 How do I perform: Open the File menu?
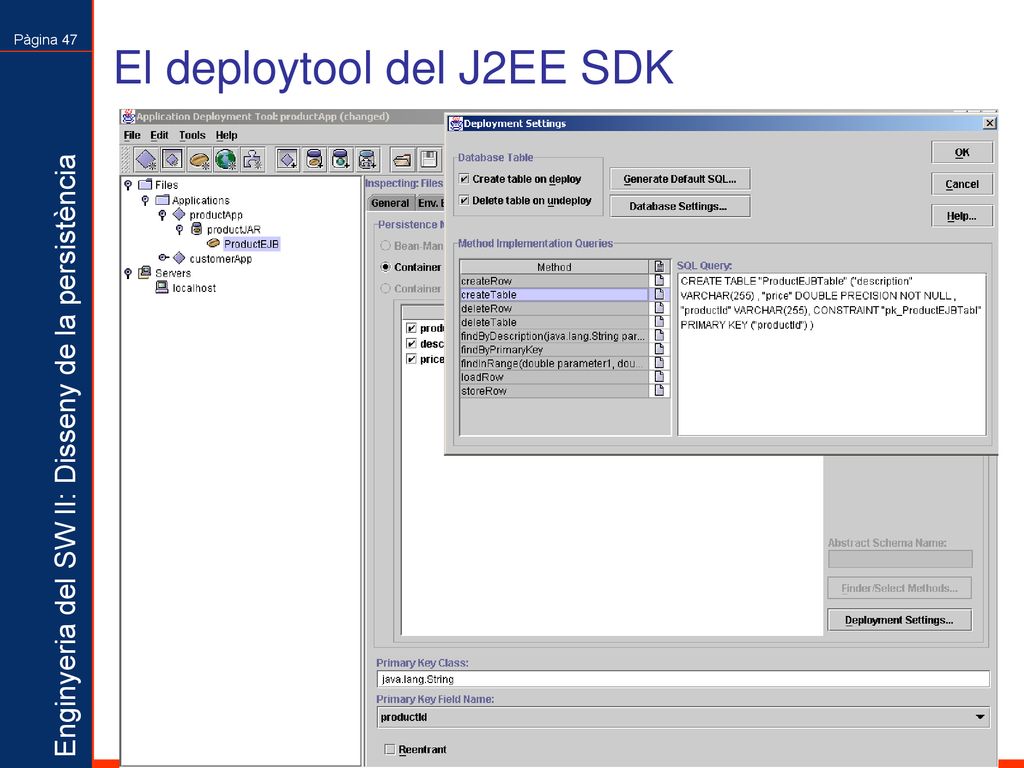[132, 135]
